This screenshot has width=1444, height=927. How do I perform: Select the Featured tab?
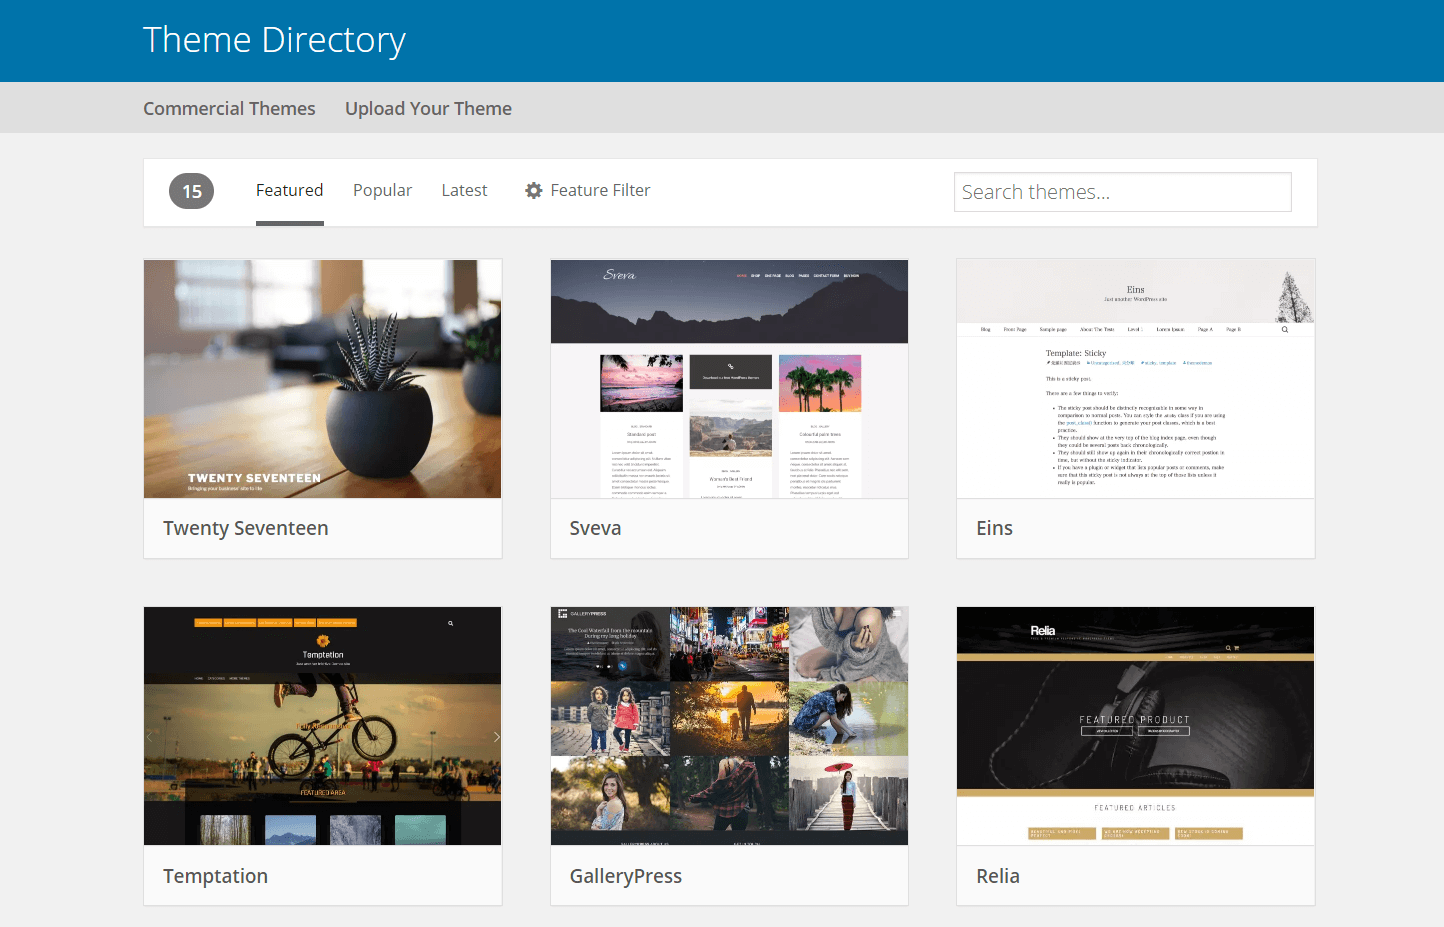click(289, 190)
